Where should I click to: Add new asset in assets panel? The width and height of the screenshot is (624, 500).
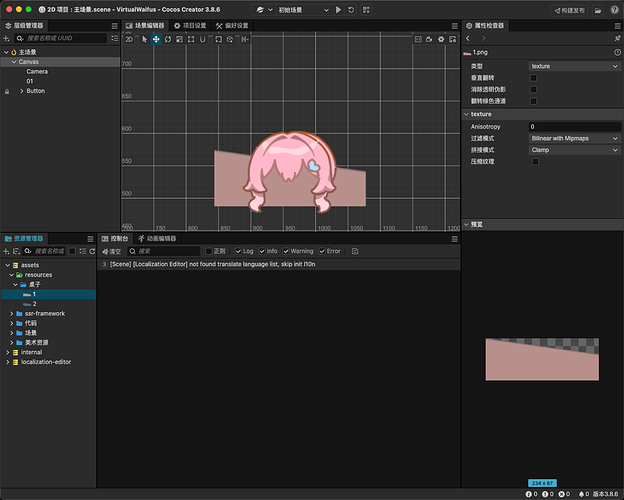[6, 251]
